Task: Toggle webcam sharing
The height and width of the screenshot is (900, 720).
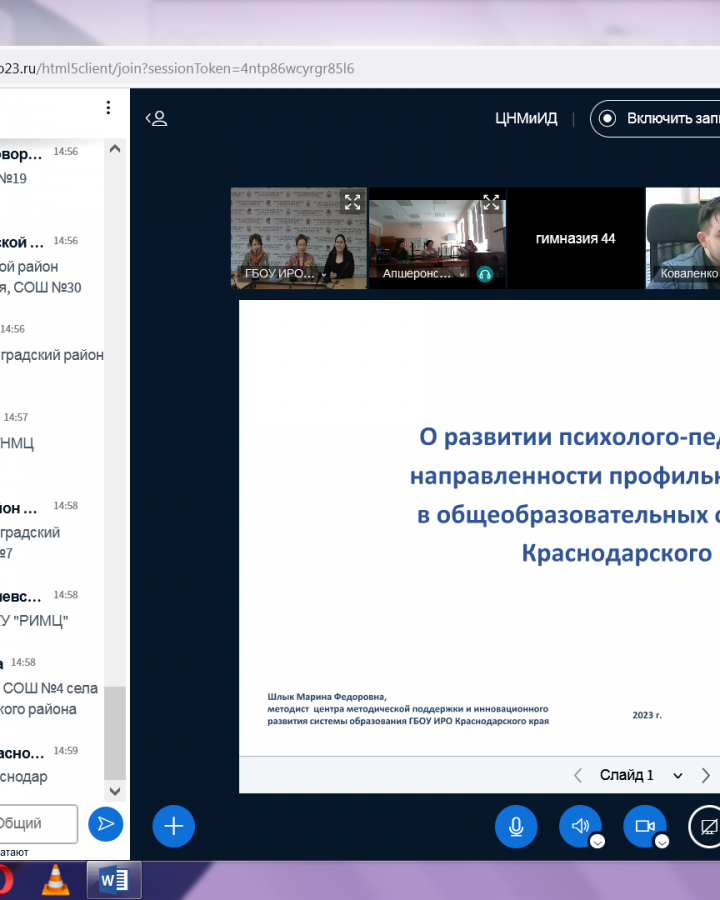Action: pos(644,826)
